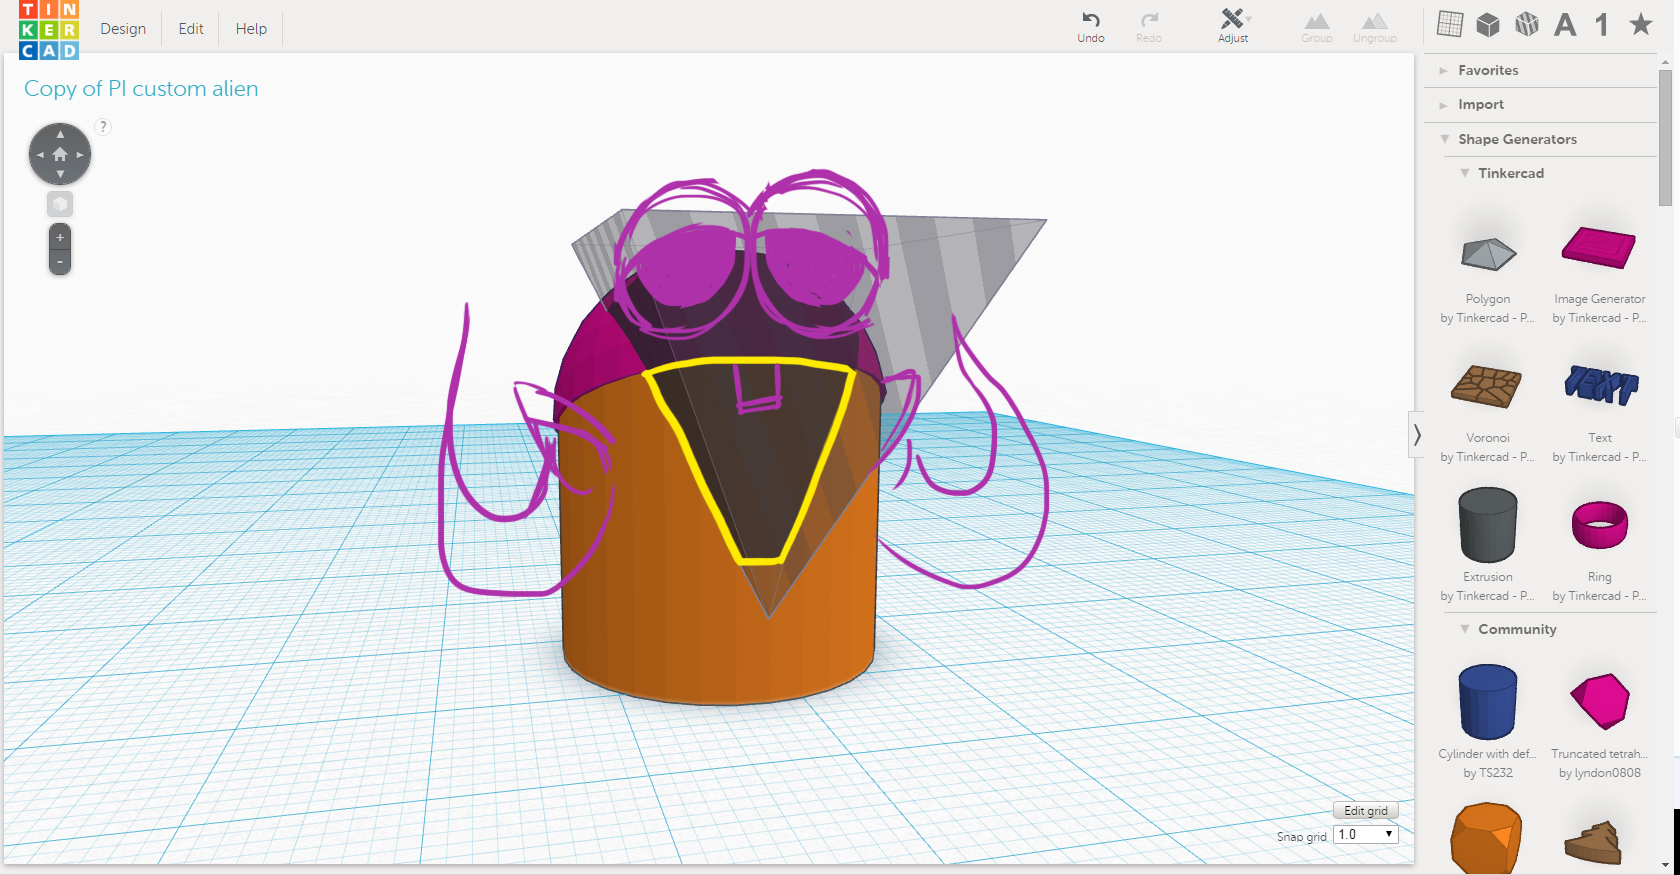Screen dimensions: 1680x875
Task: Collapse the shapes side panel arrow
Action: click(1417, 434)
